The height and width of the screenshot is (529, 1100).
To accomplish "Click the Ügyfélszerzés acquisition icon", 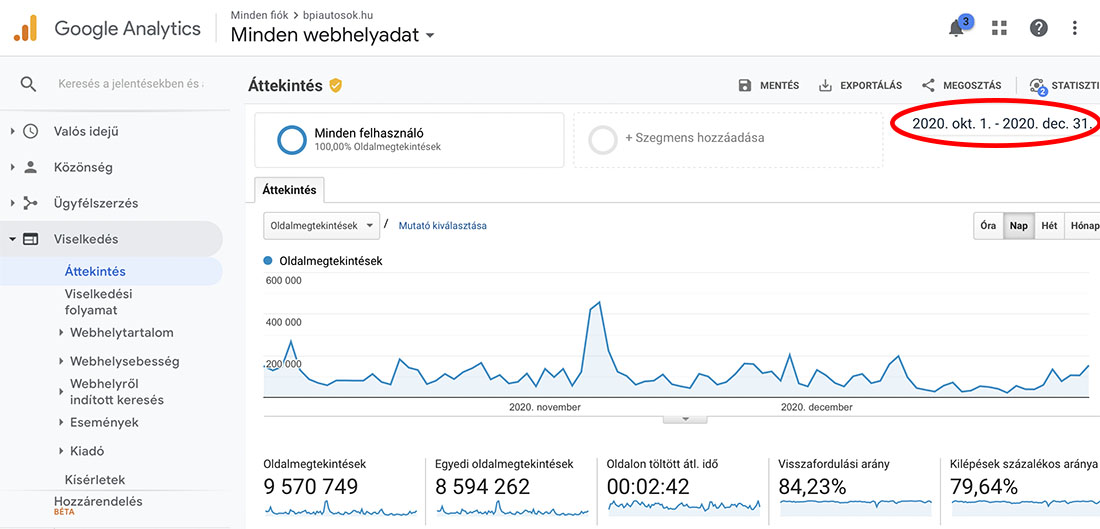I will click(x=30, y=203).
